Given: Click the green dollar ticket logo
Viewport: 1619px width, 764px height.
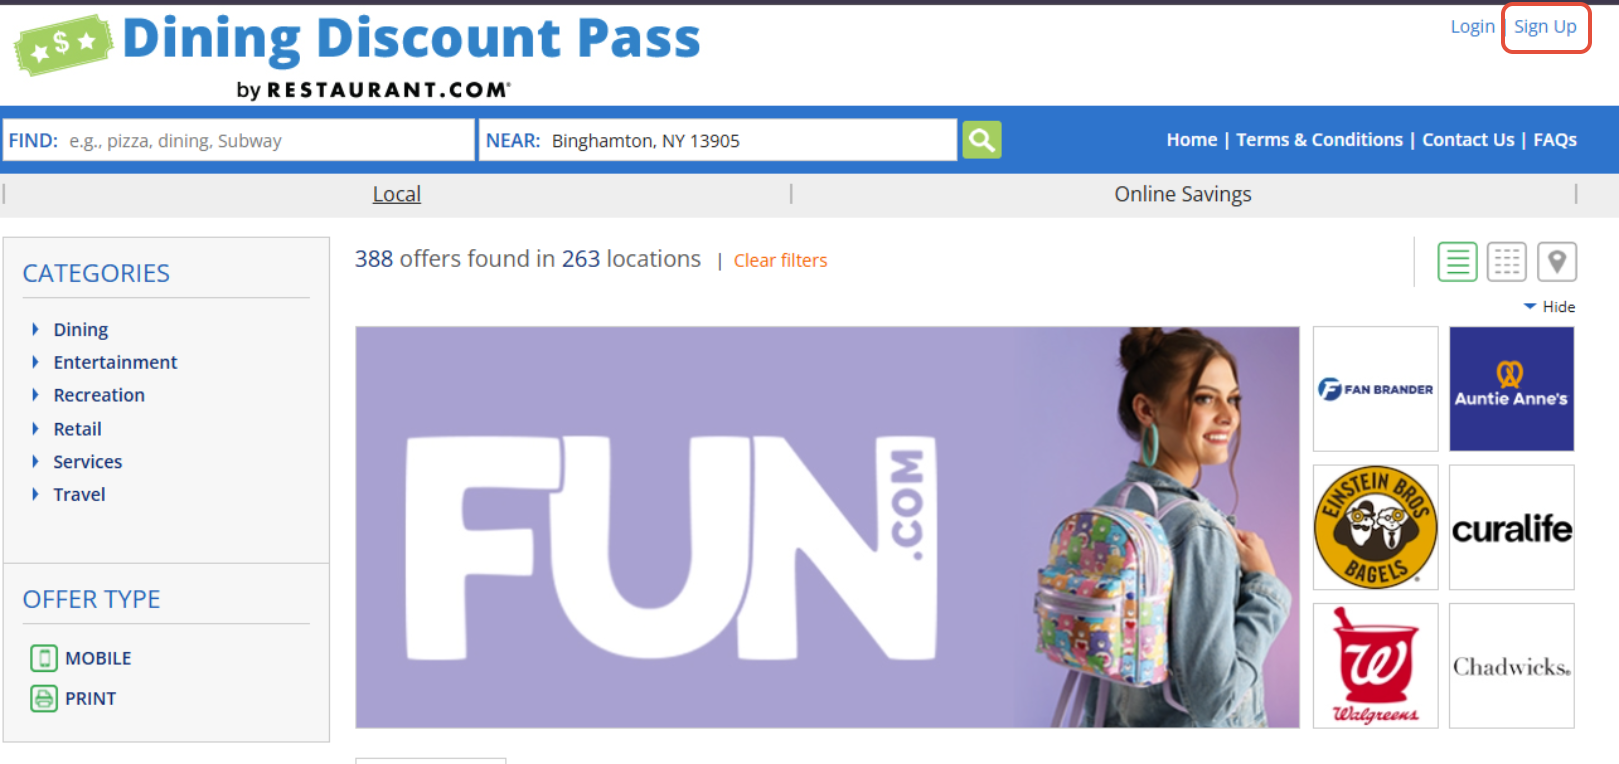Looking at the screenshot, I should pos(62,45).
